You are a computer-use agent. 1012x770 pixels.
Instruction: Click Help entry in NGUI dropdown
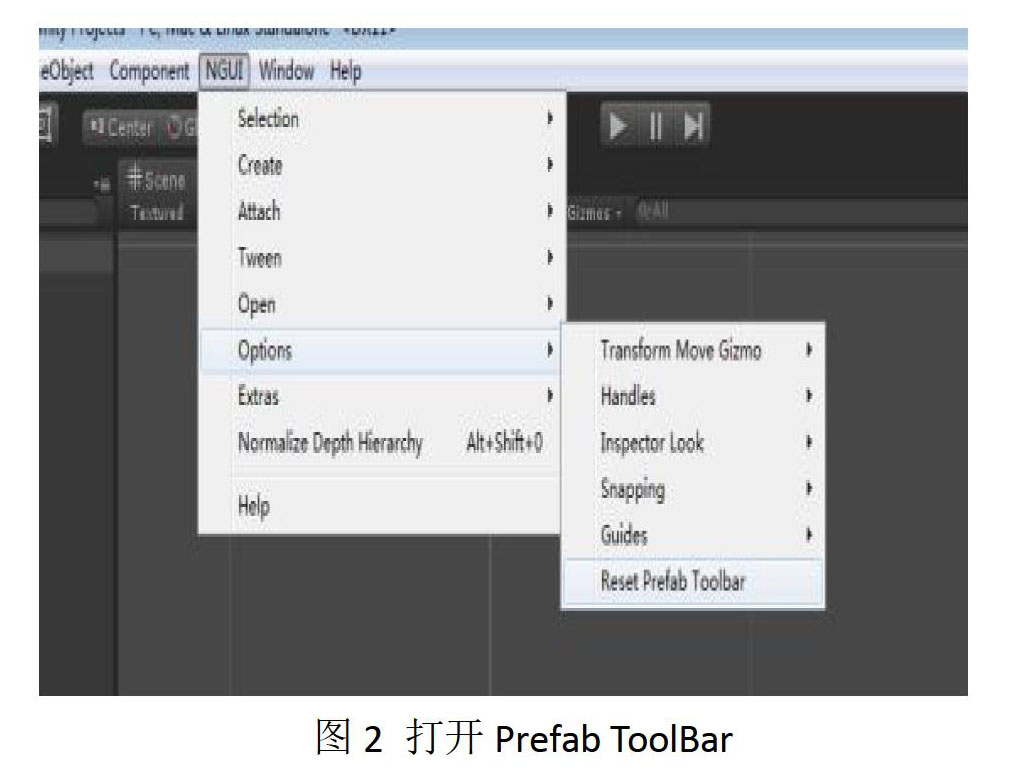[x=382, y=506]
